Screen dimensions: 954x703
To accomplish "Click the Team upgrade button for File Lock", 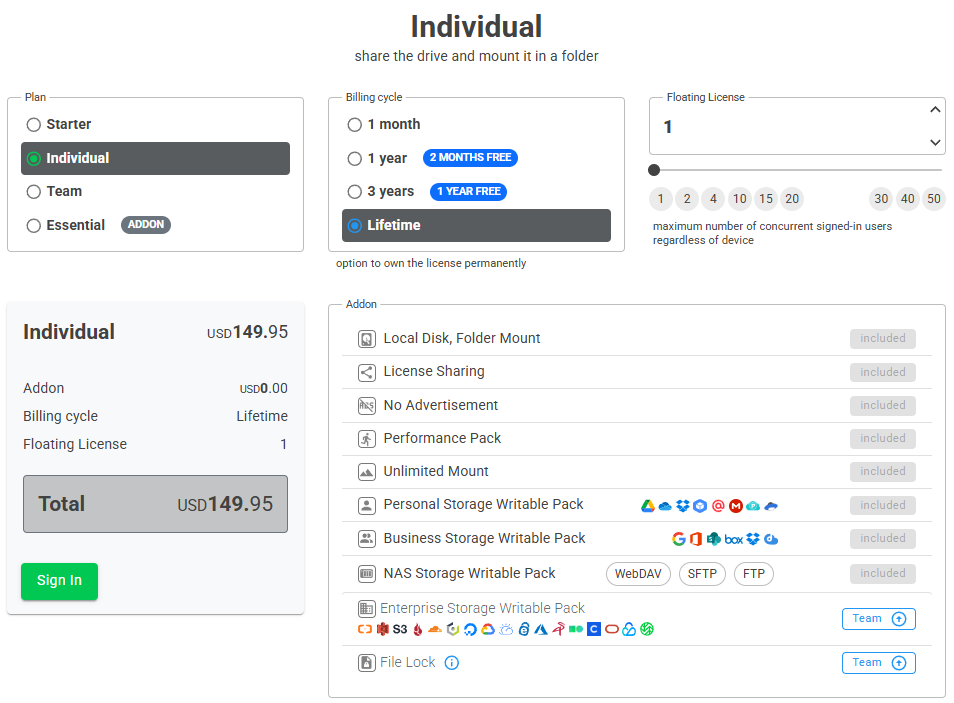I will point(879,663).
